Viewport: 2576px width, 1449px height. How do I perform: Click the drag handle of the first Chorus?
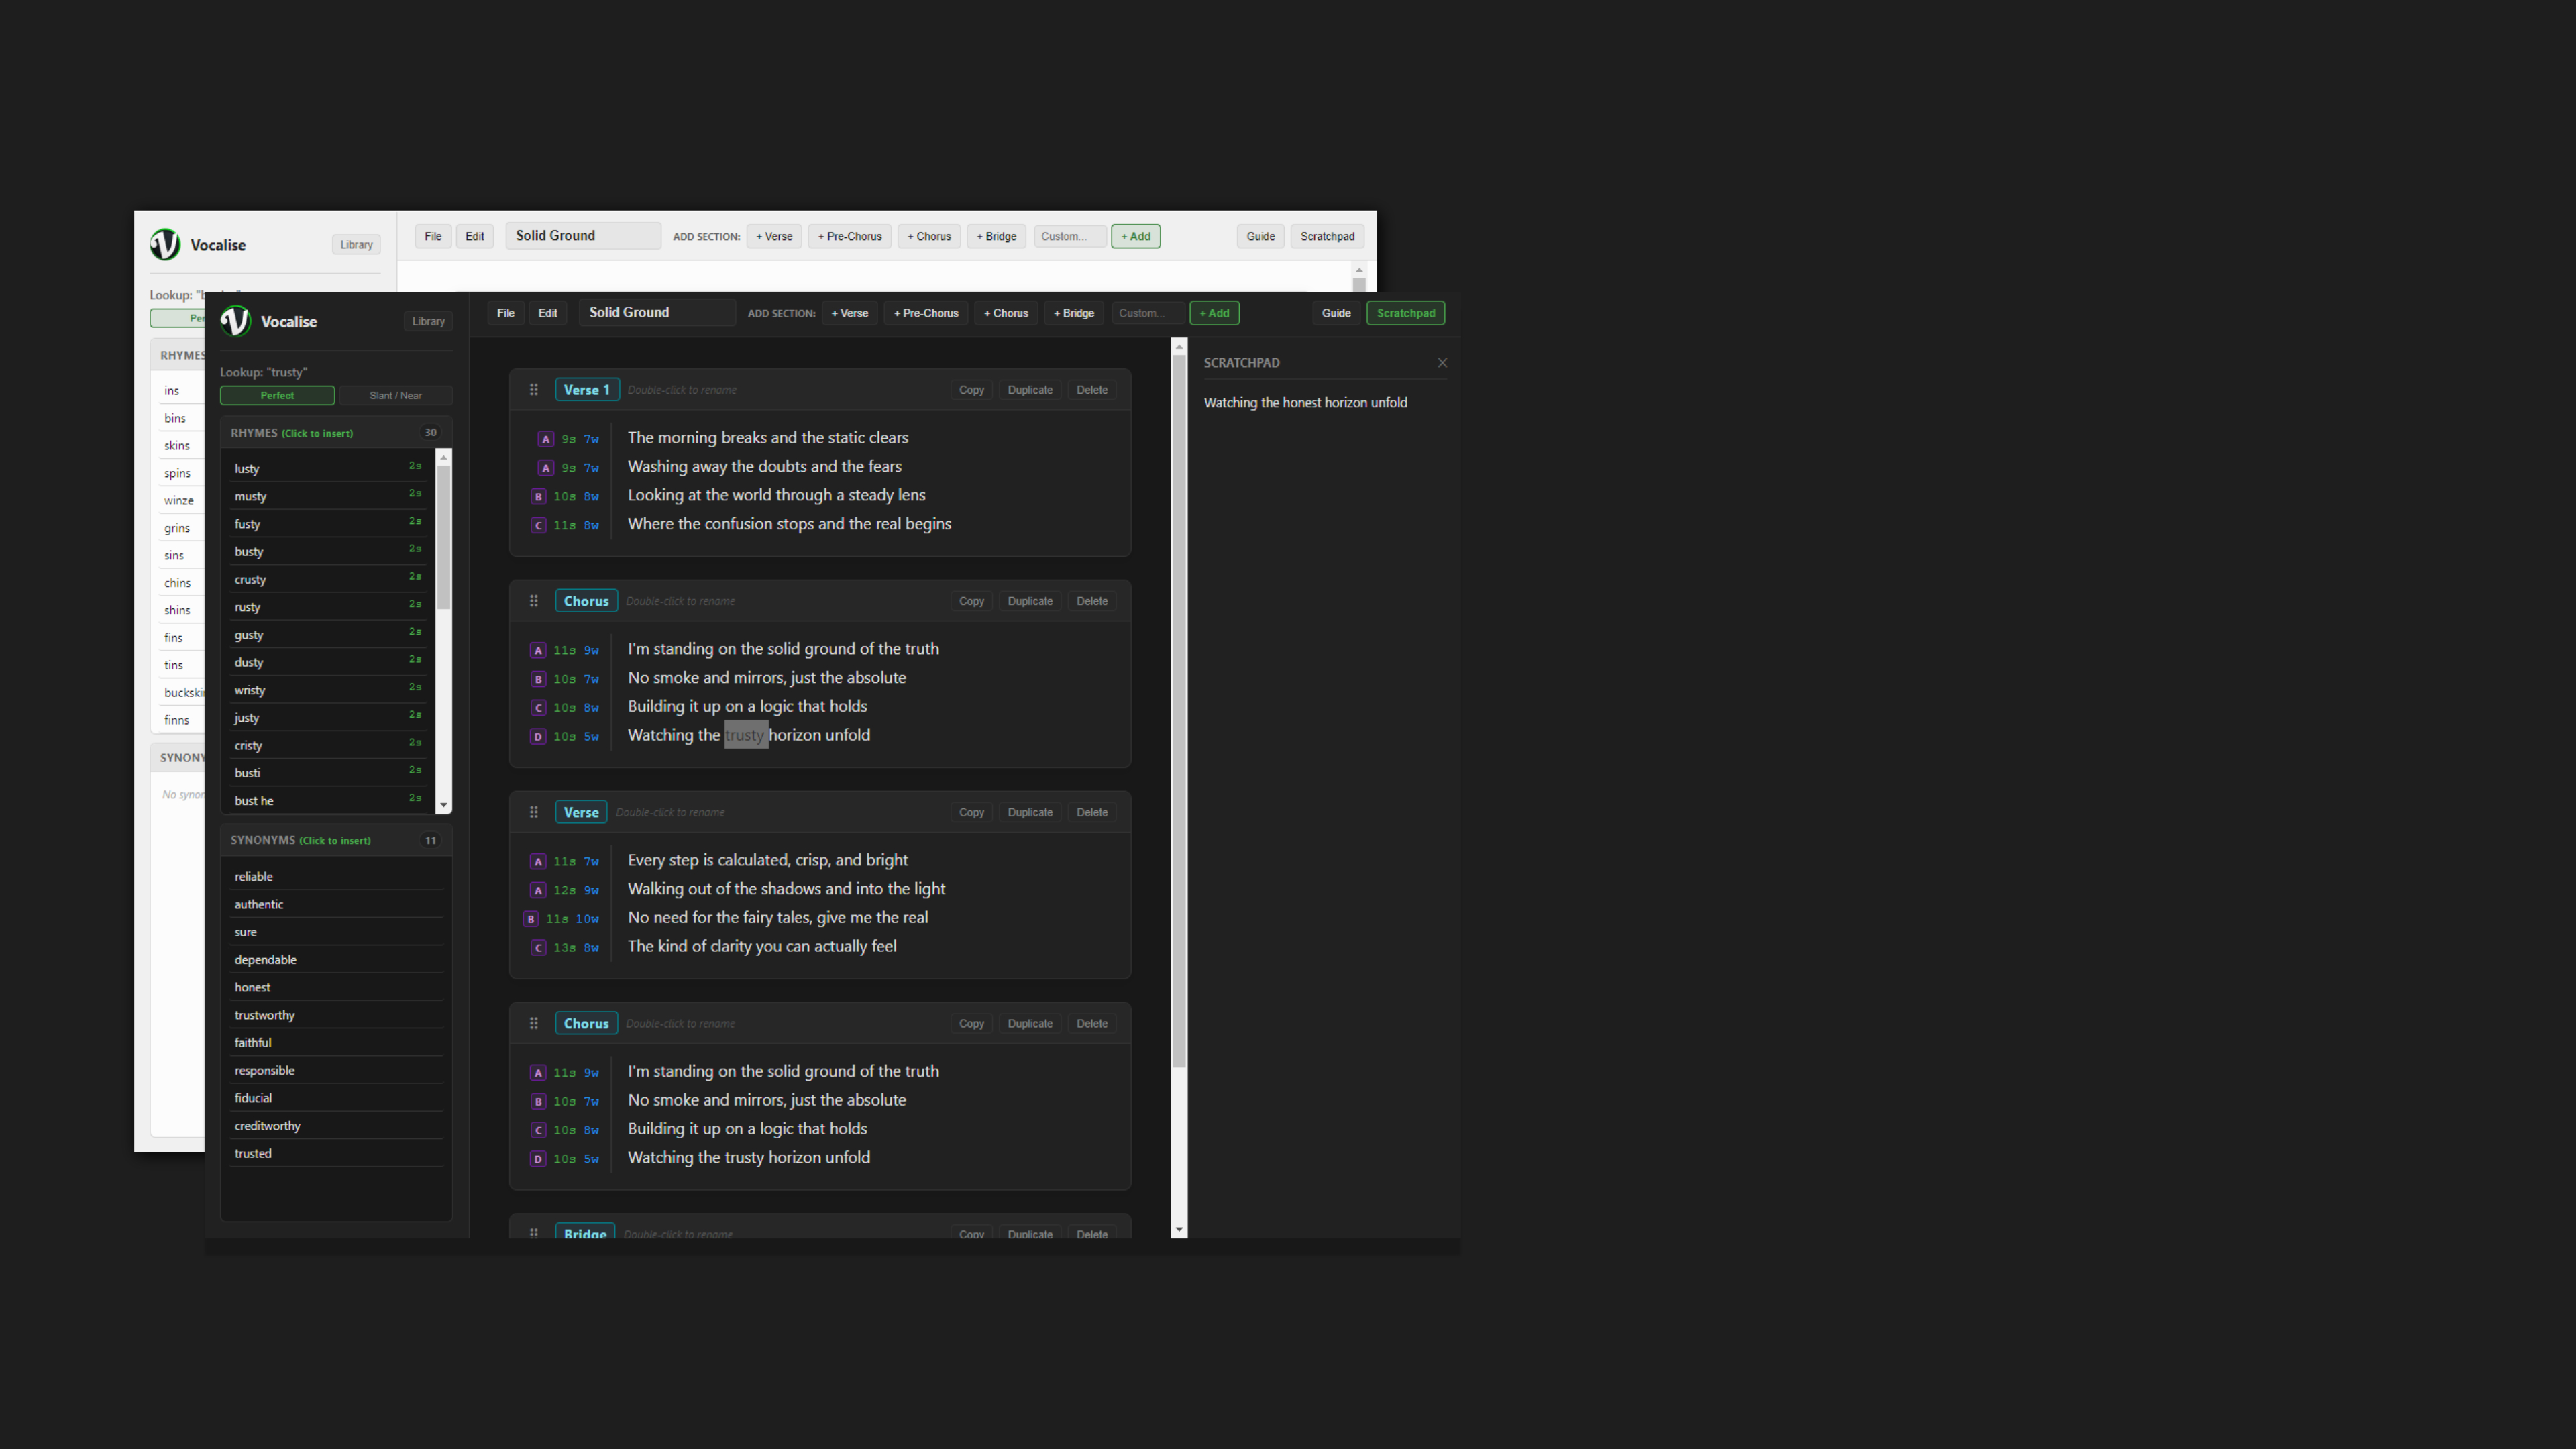[534, 601]
